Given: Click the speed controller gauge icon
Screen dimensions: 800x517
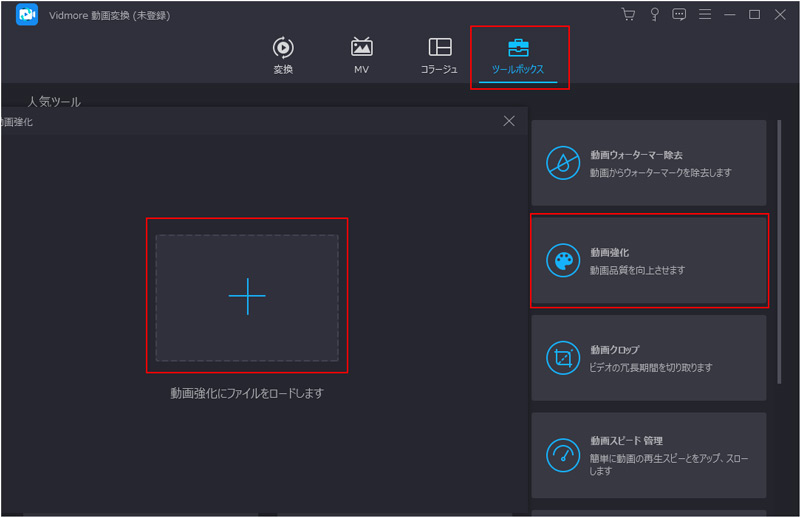Looking at the screenshot, I should tap(563, 455).
